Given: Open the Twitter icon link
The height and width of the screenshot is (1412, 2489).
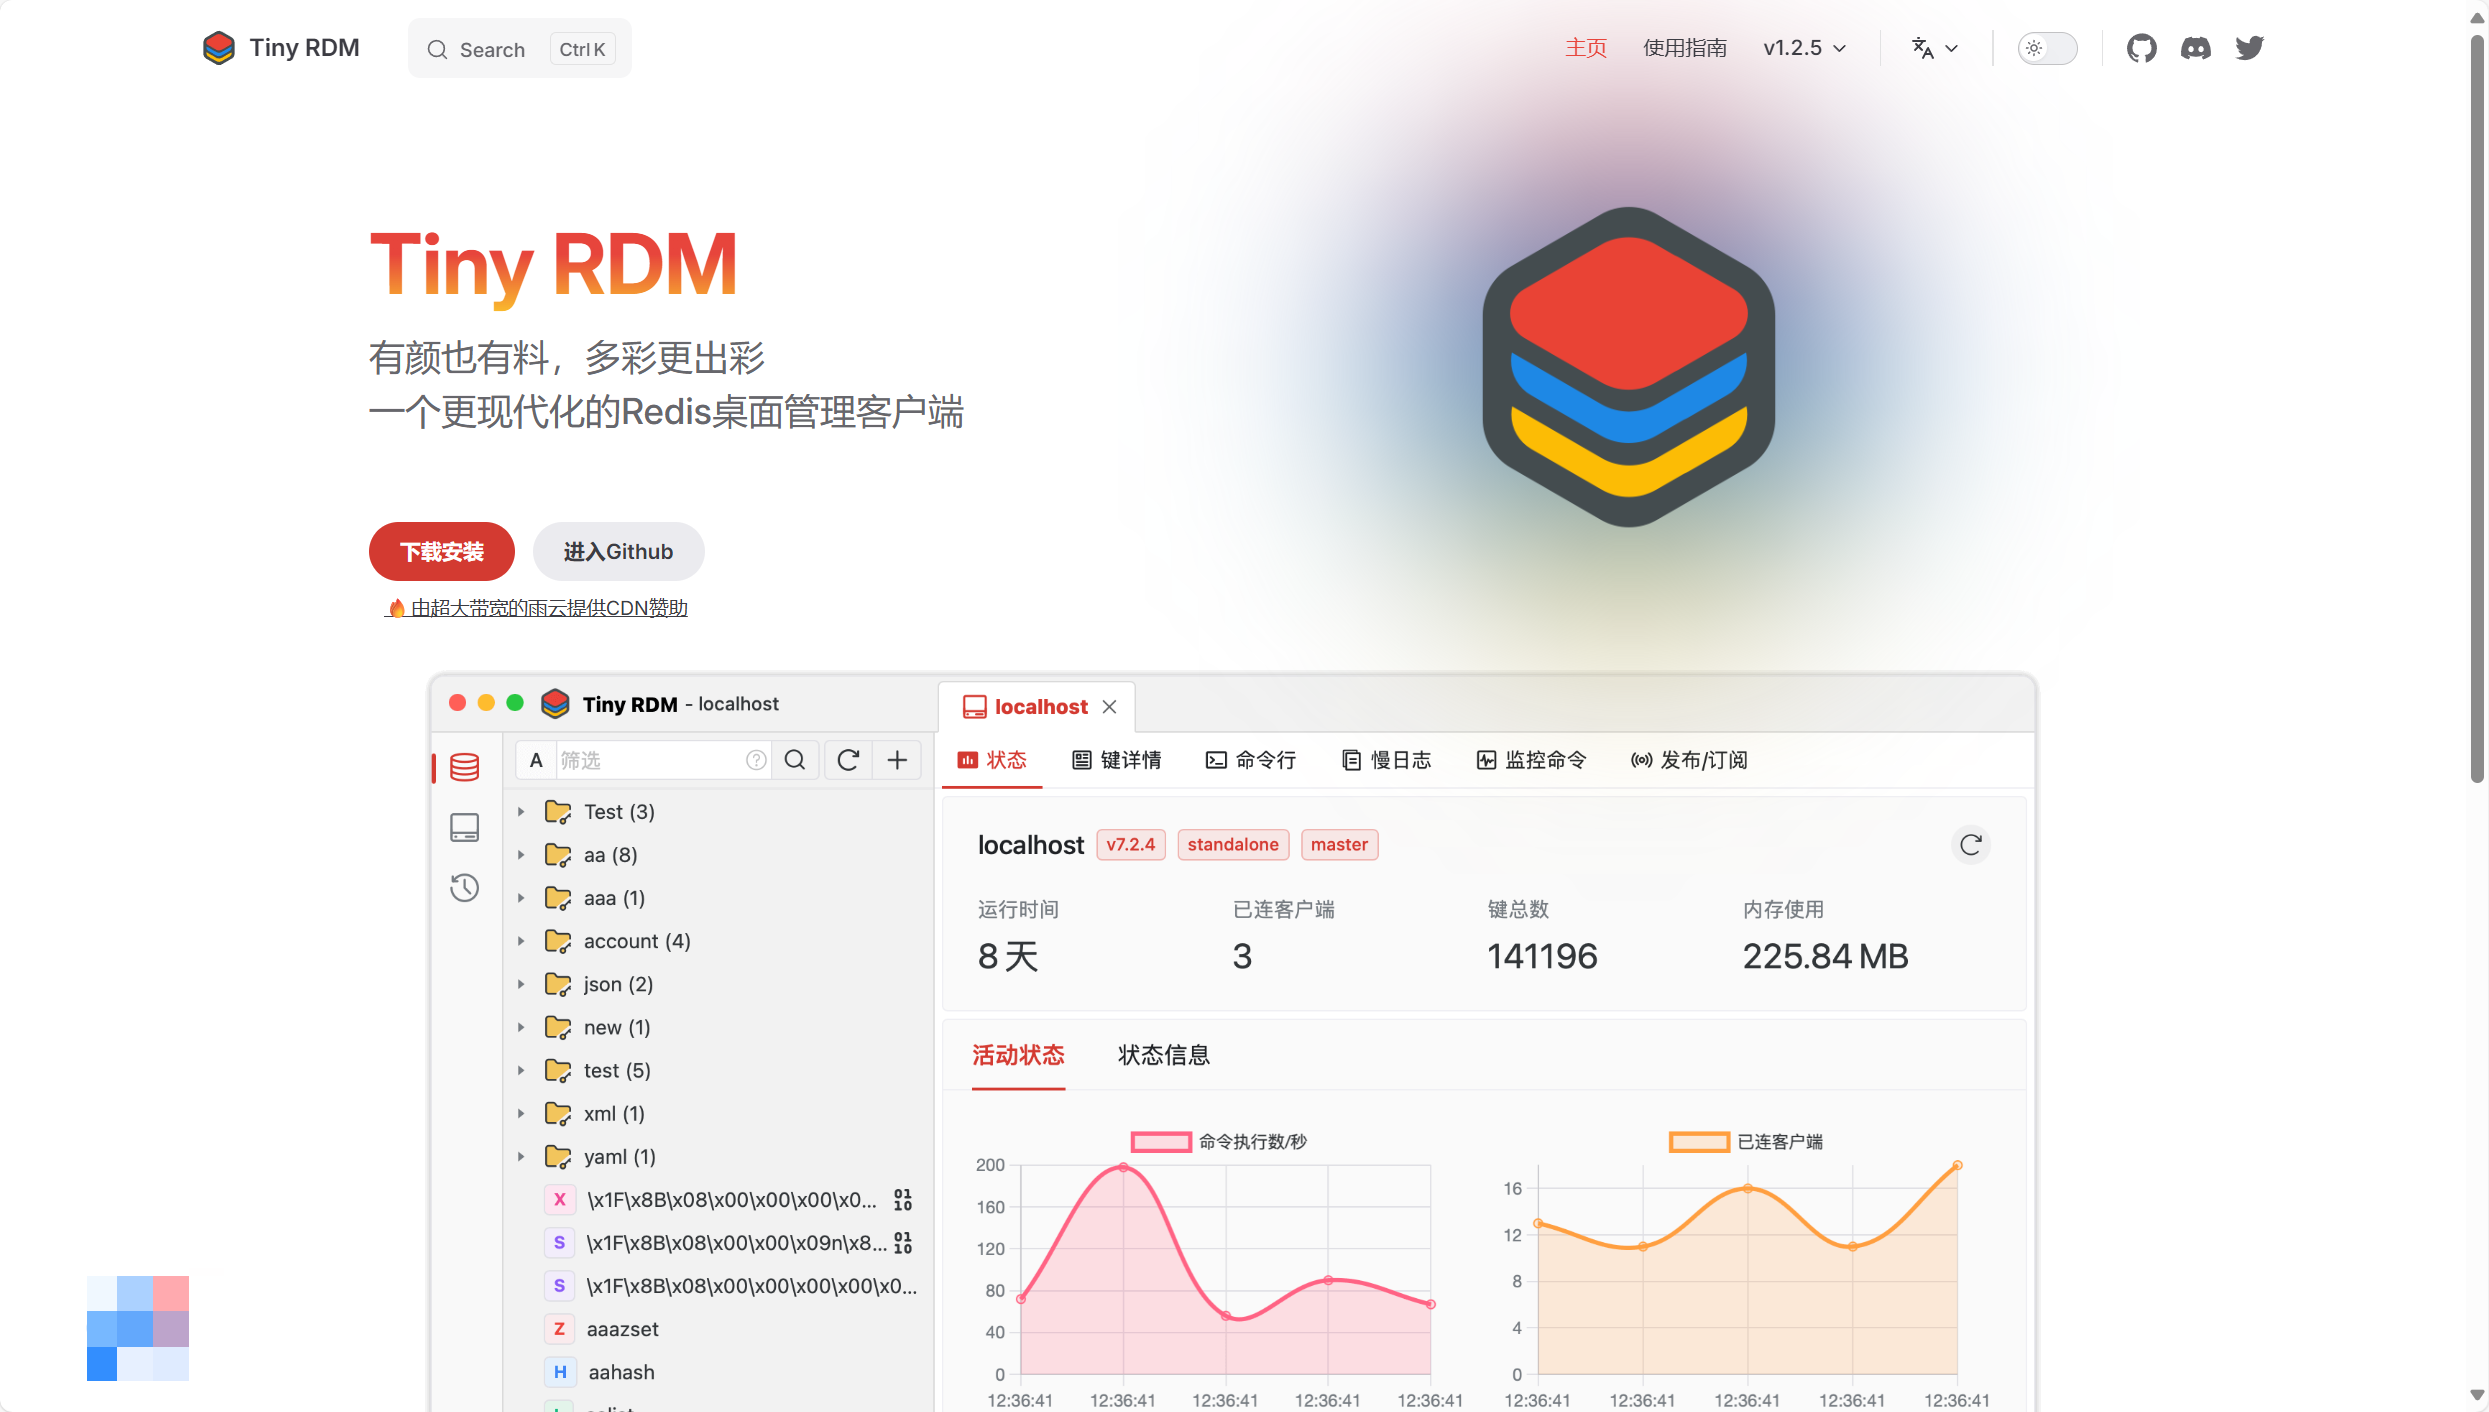Looking at the screenshot, I should pyautogui.click(x=2250, y=48).
